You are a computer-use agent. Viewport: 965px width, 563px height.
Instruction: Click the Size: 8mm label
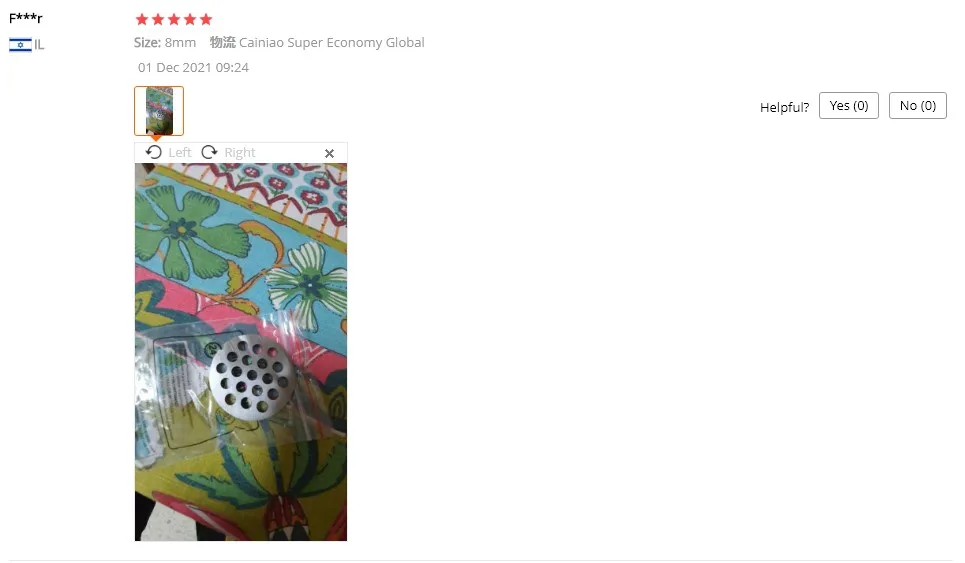coord(165,42)
